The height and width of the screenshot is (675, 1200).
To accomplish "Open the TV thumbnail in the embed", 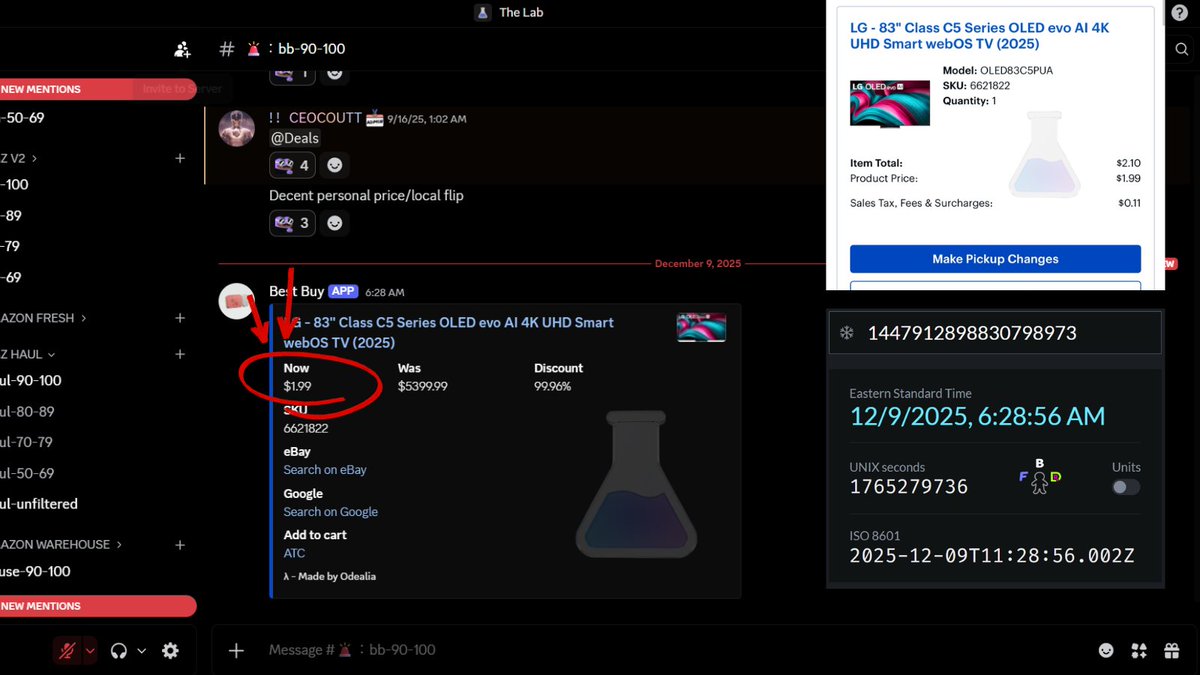I will pos(701,327).
